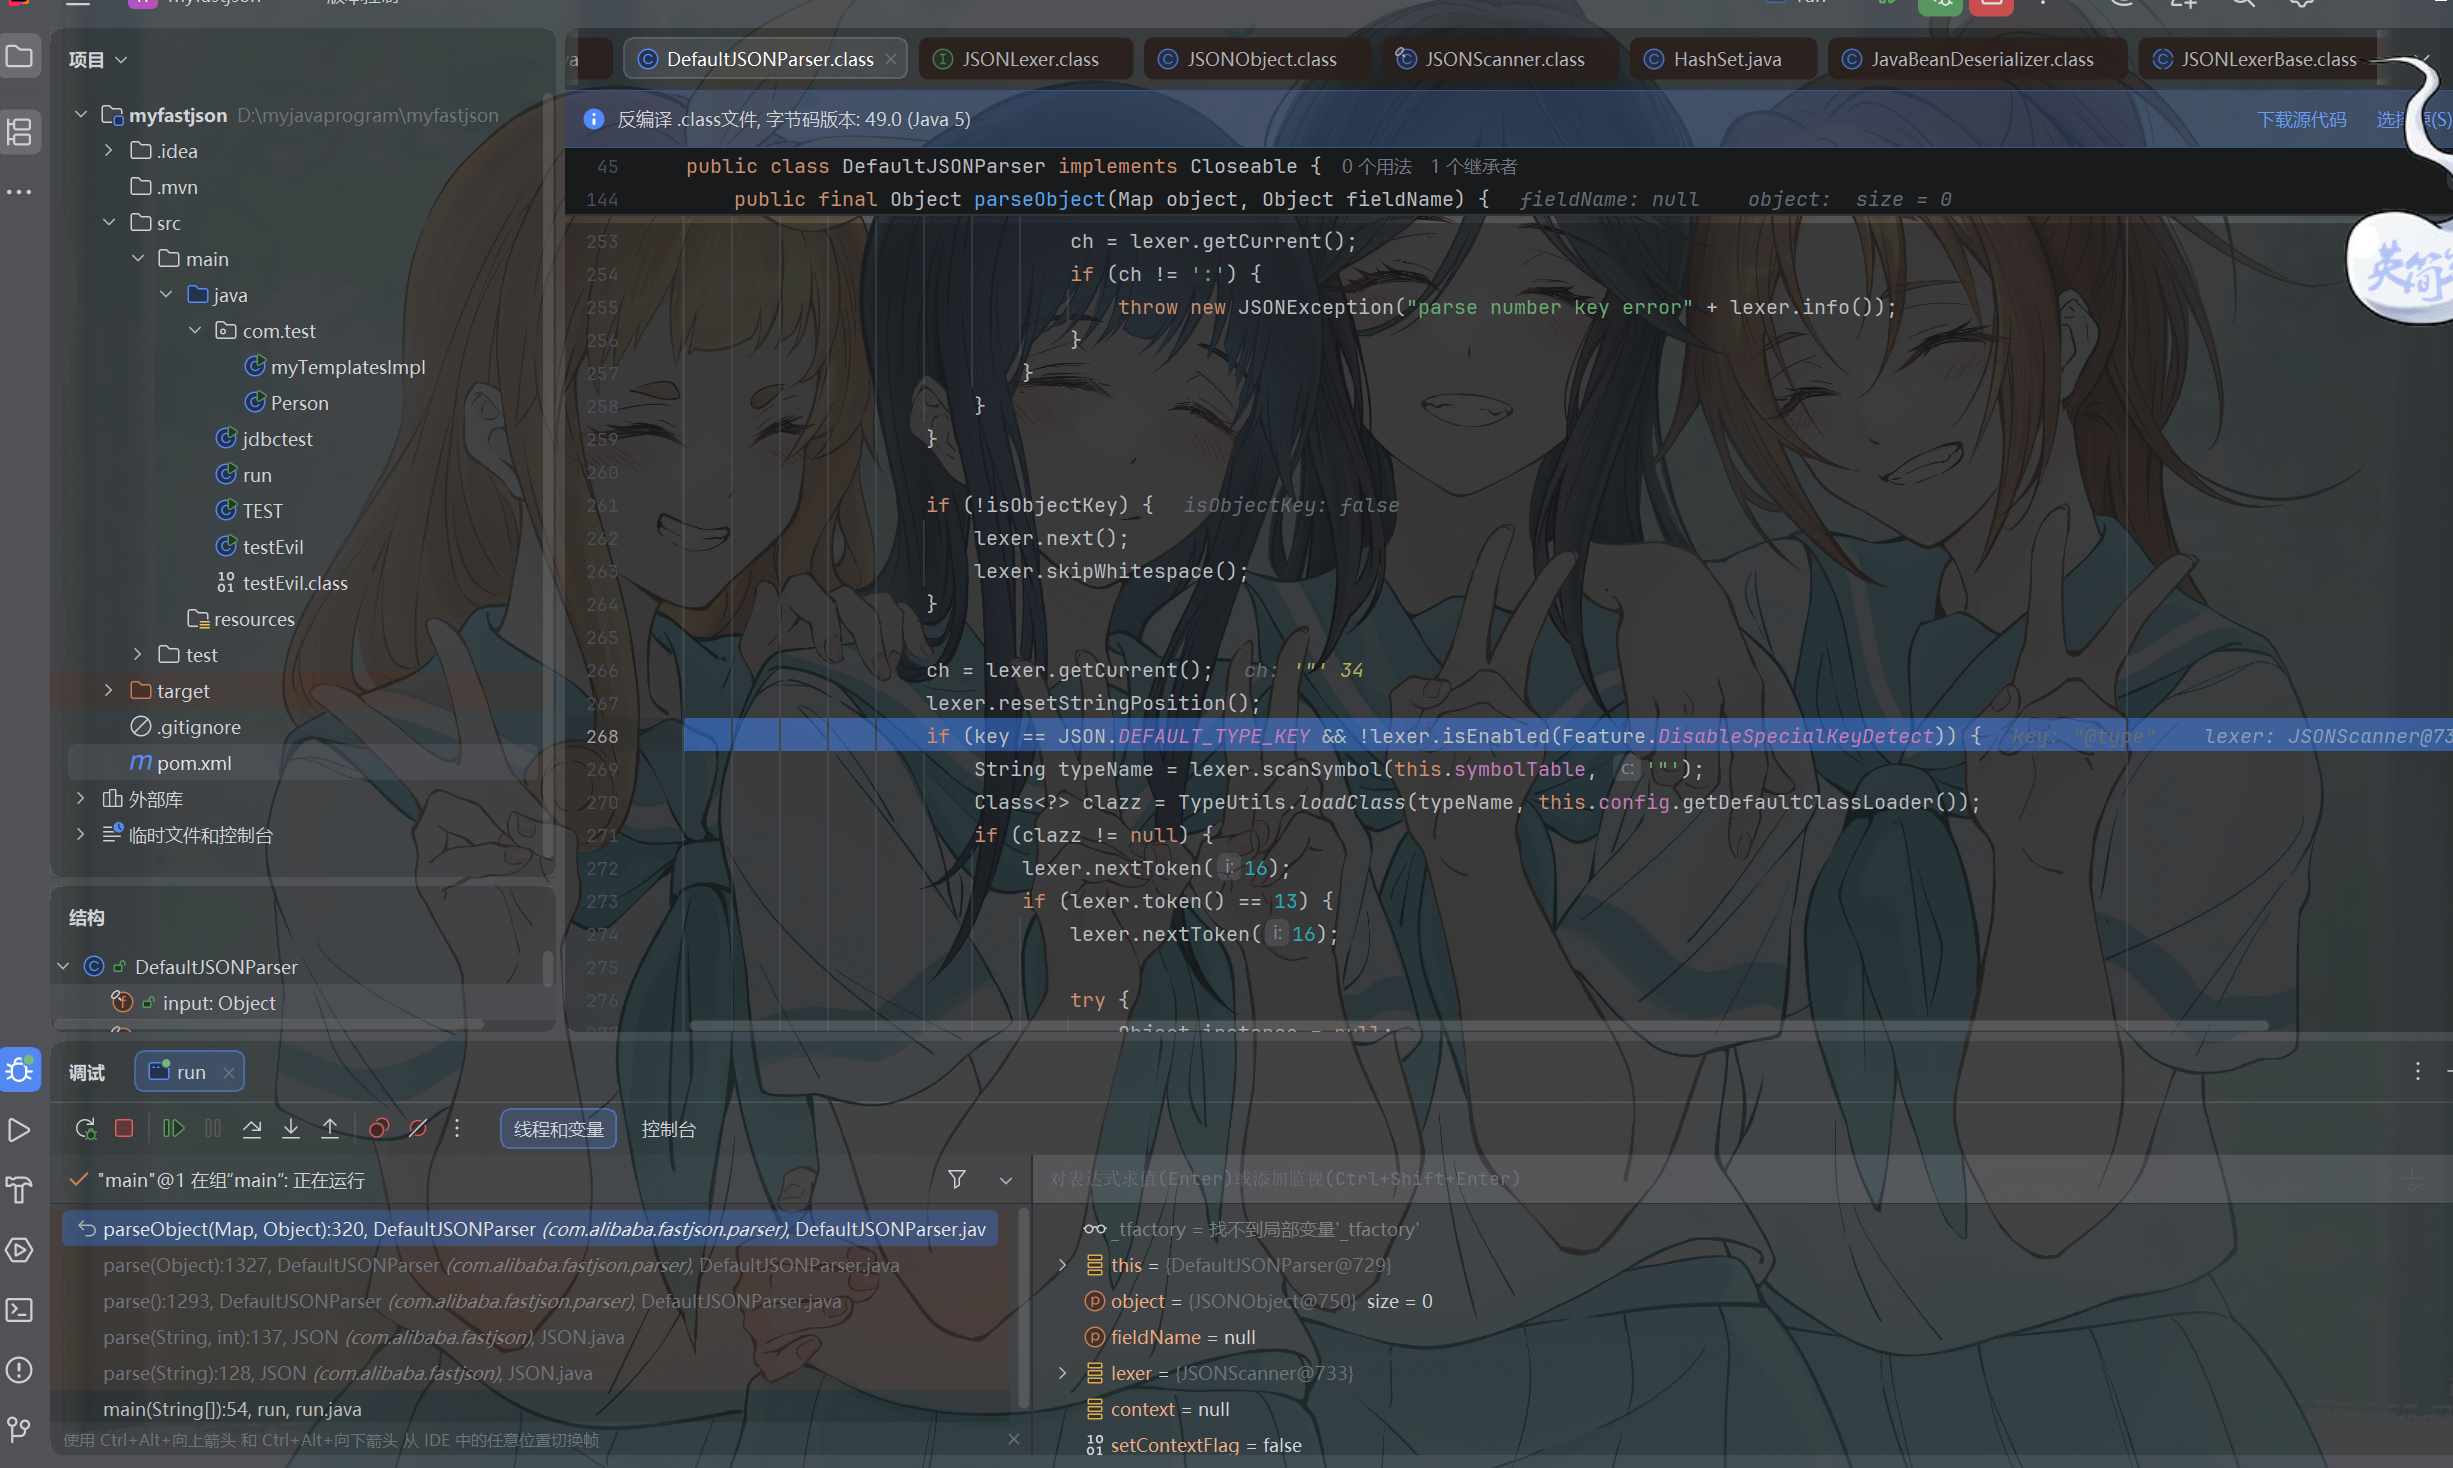The width and height of the screenshot is (2453, 1468).
Task: Collapse the myfastjson project root
Action: point(81,115)
